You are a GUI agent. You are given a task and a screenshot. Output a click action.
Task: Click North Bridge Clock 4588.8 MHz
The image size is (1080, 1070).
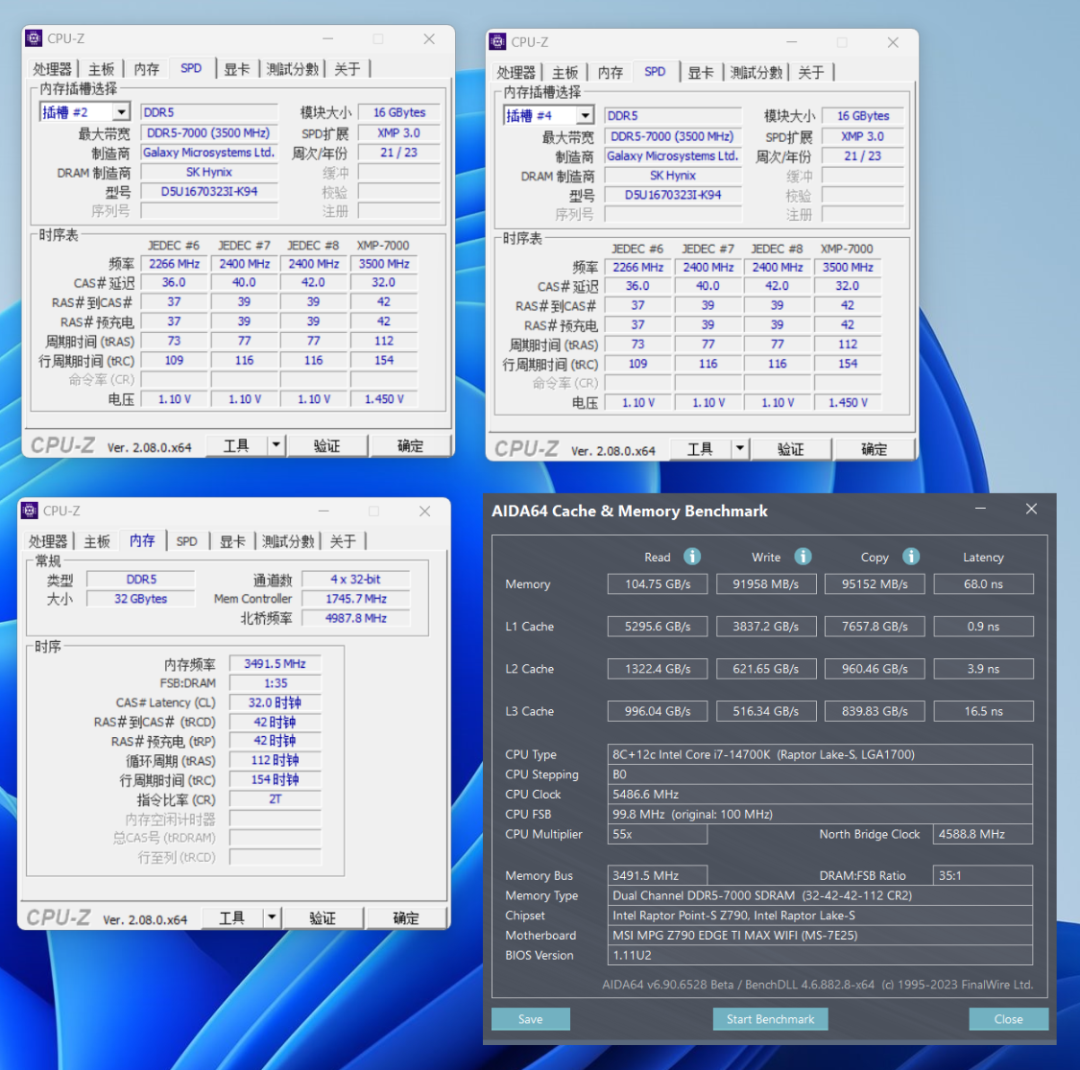tap(983, 834)
